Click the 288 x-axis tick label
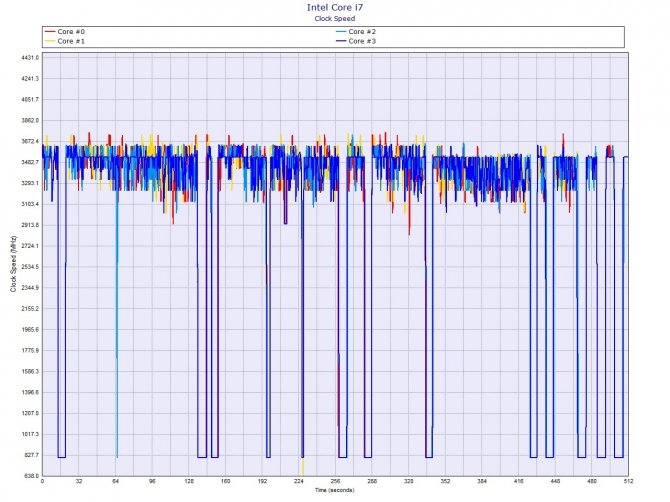This screenshot has width=670, height=502. click(372, 481)
